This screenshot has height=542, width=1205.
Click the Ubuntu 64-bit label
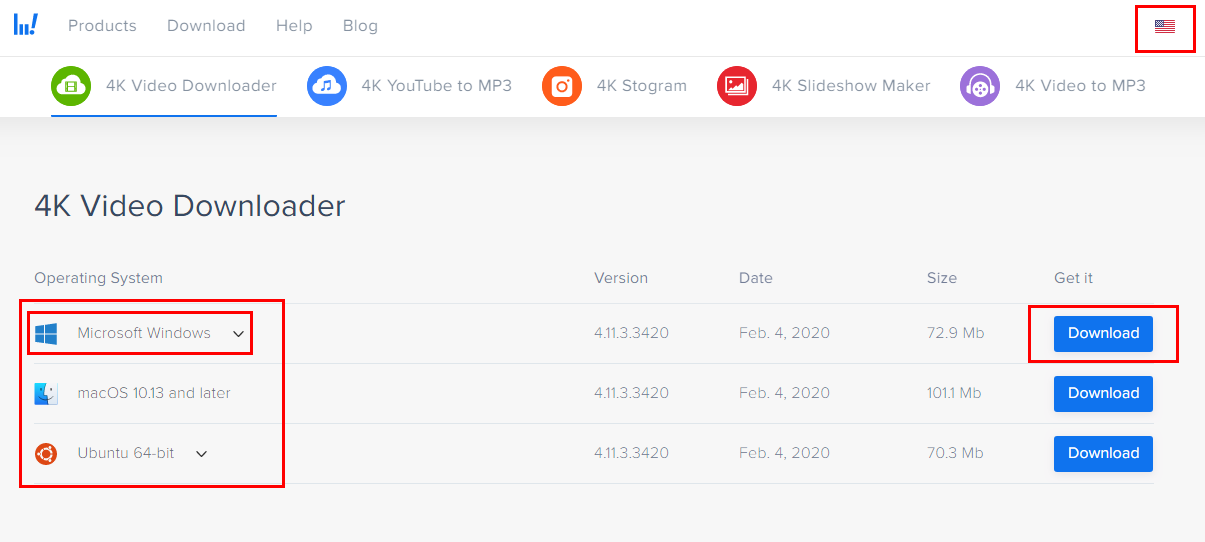[126, 454]
